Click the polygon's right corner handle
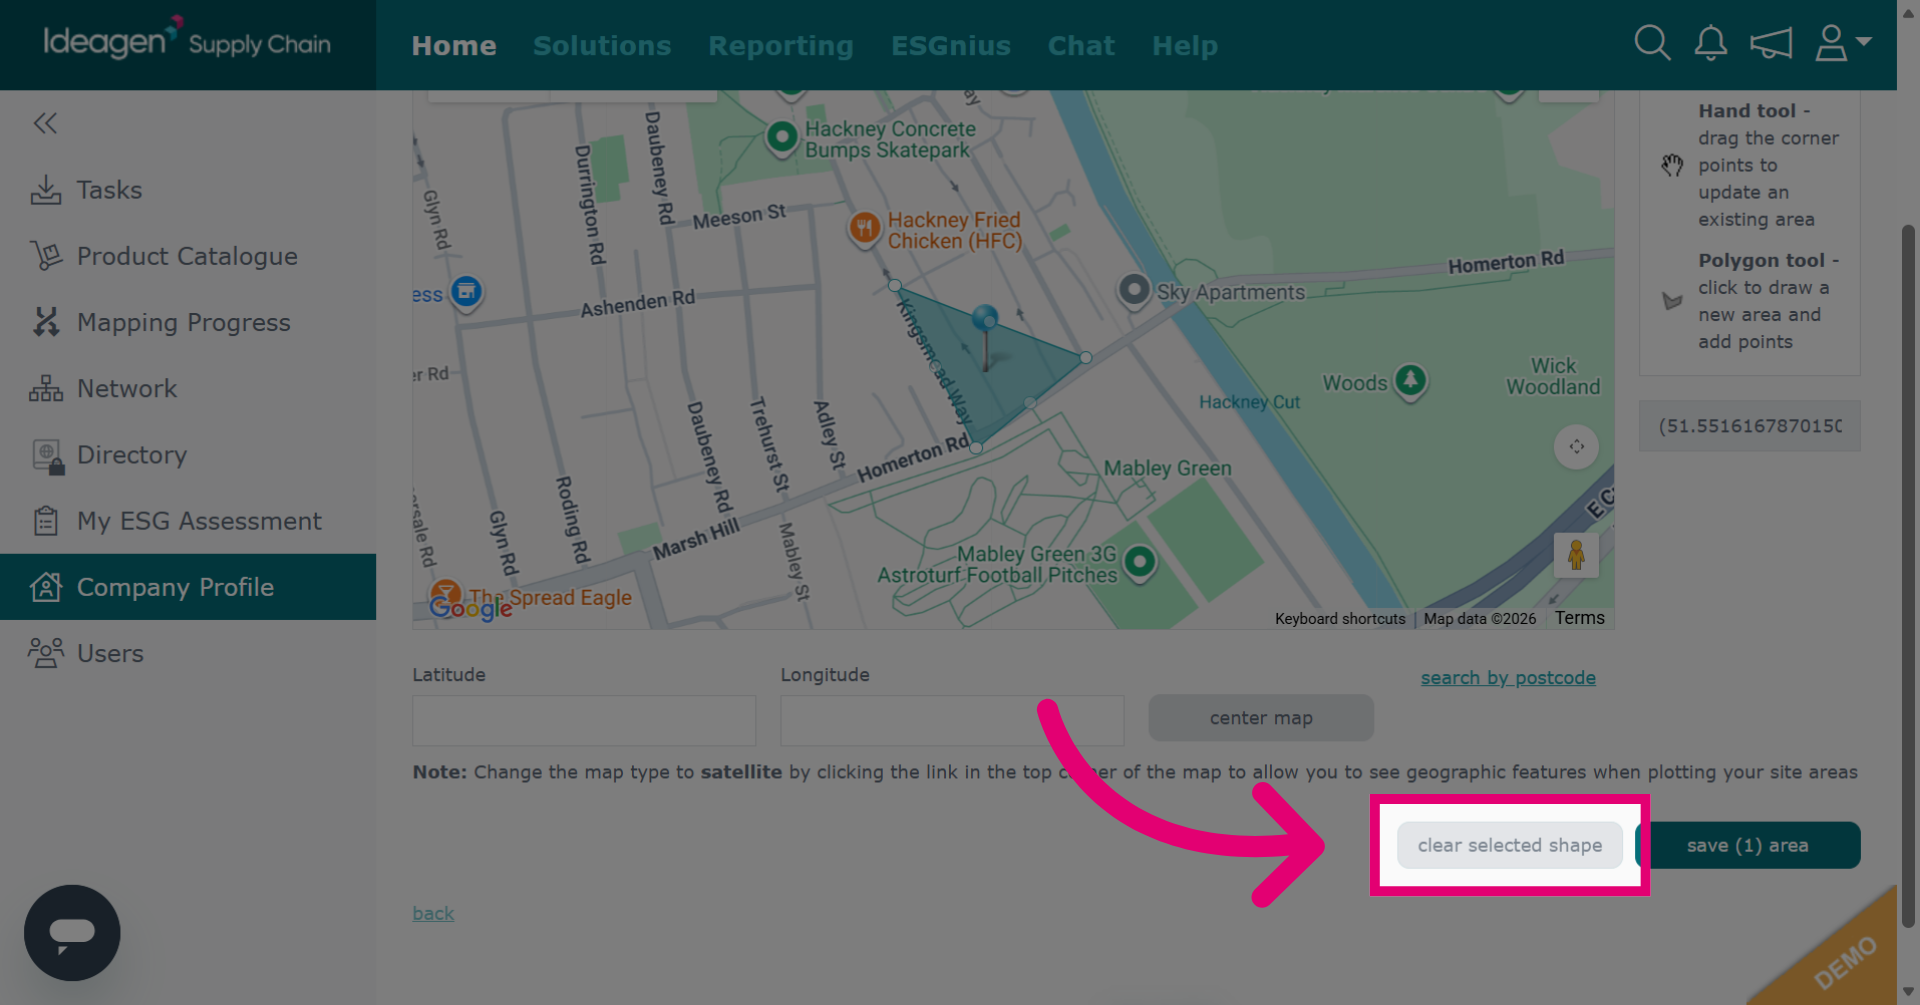This screenshot has height=1005, width=1920. click(1086, 357)
